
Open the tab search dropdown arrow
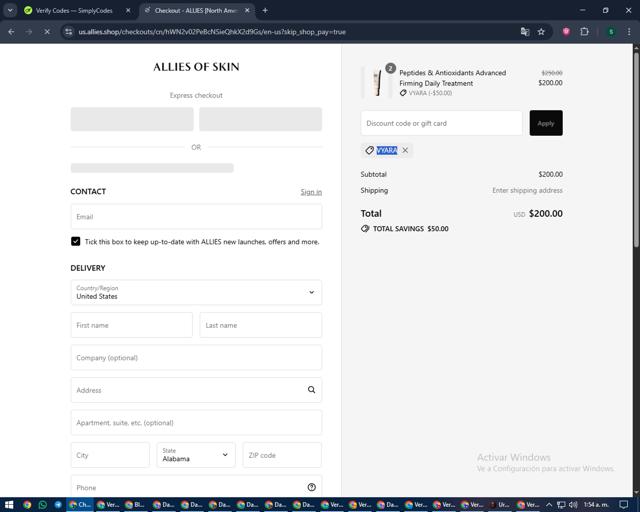coord(10,11)
